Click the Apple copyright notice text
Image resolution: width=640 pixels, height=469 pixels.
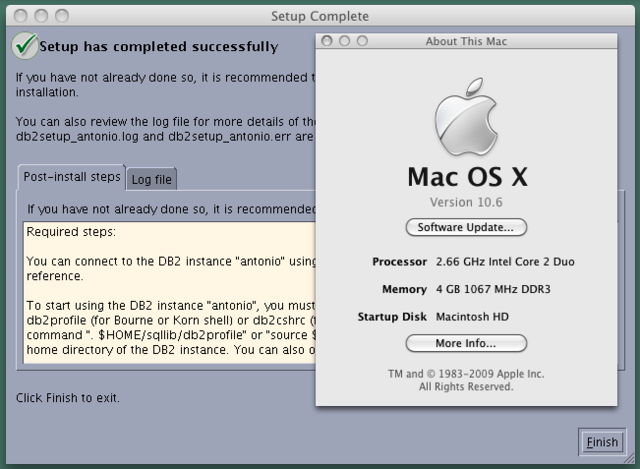click(x=466, y=380)
